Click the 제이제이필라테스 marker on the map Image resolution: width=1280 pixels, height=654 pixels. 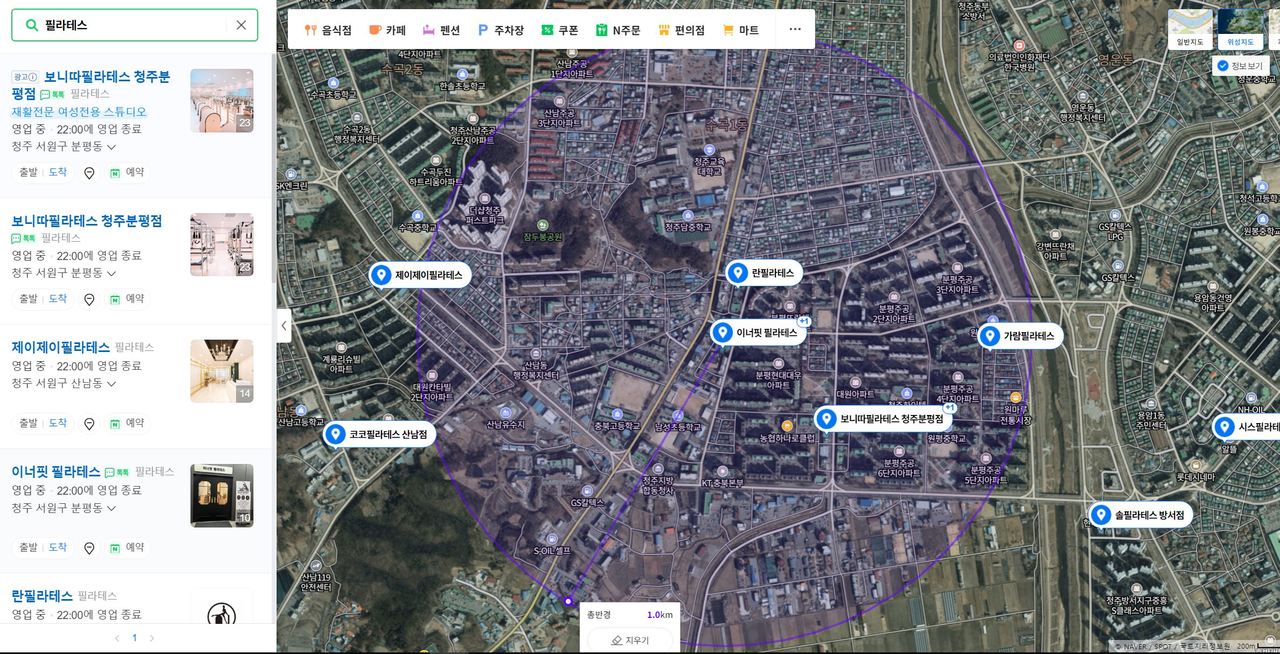pos(419,275)
